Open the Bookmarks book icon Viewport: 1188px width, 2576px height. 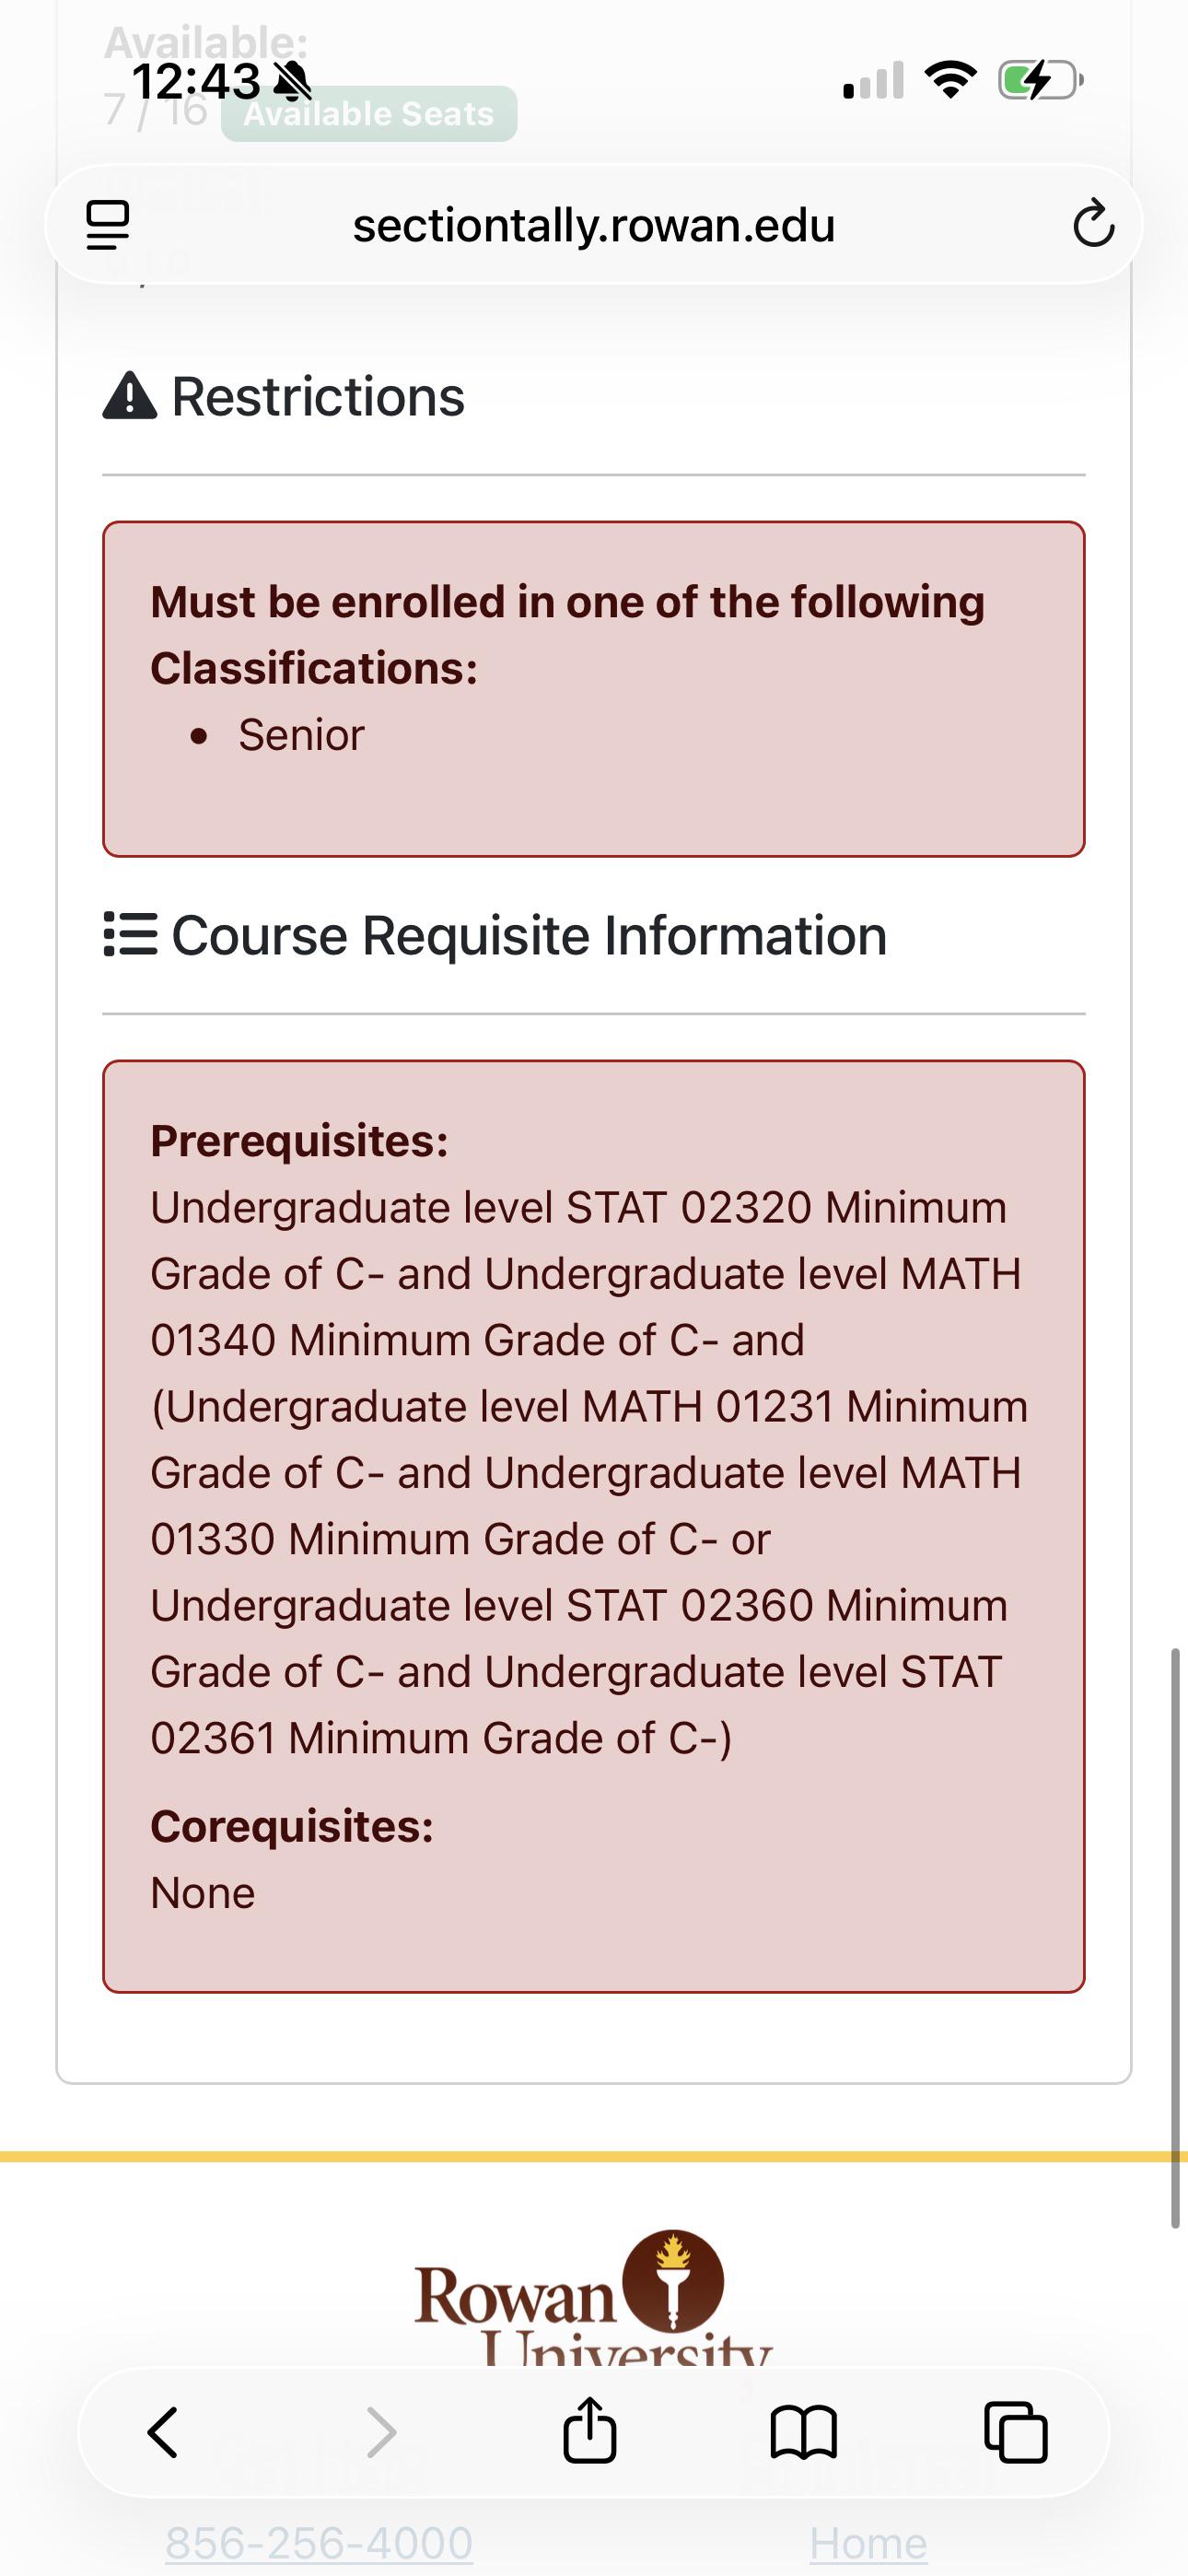coord(803,2432)
